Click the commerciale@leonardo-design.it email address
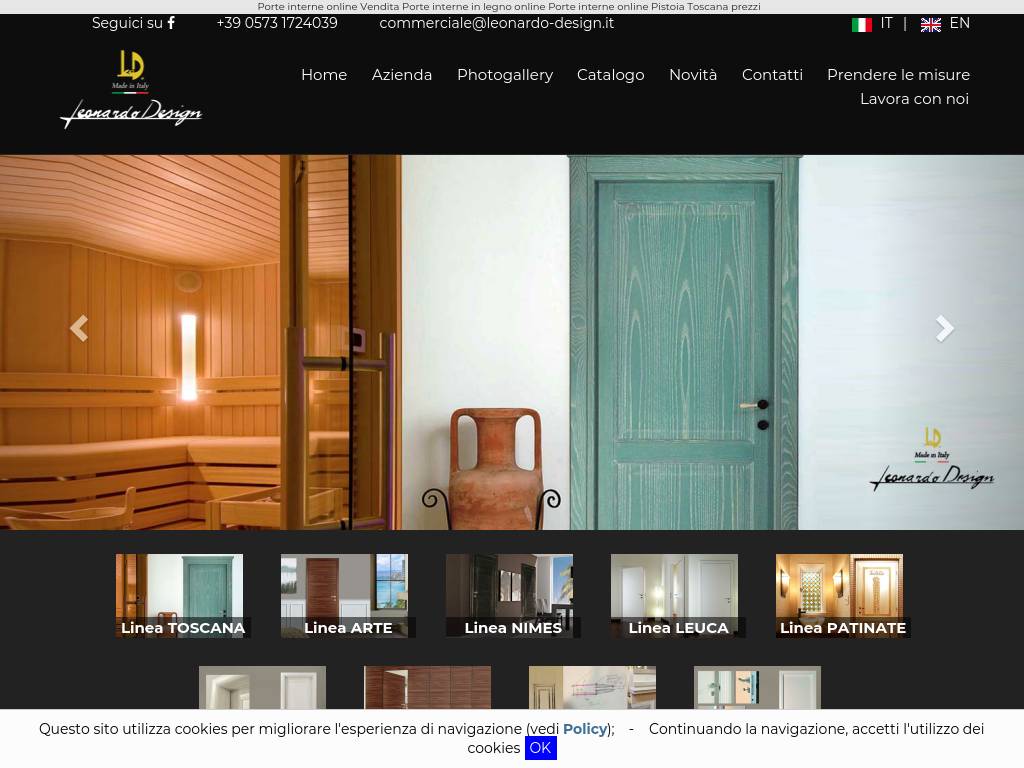Image resolution: width=1024 pixels, height=768 pixels. click(x=496, y=23)
